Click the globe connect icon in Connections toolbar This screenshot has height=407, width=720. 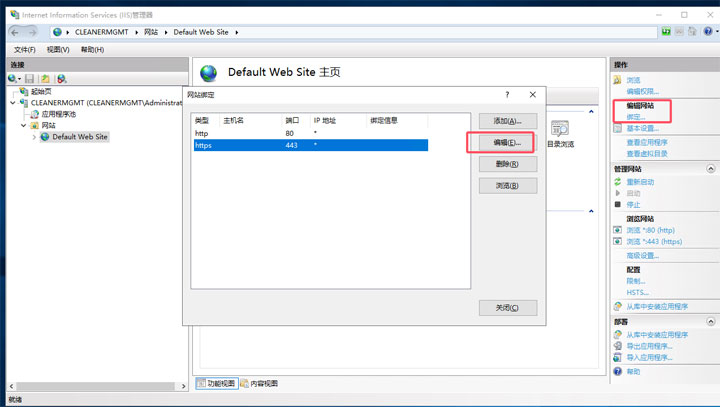[13, 78]
